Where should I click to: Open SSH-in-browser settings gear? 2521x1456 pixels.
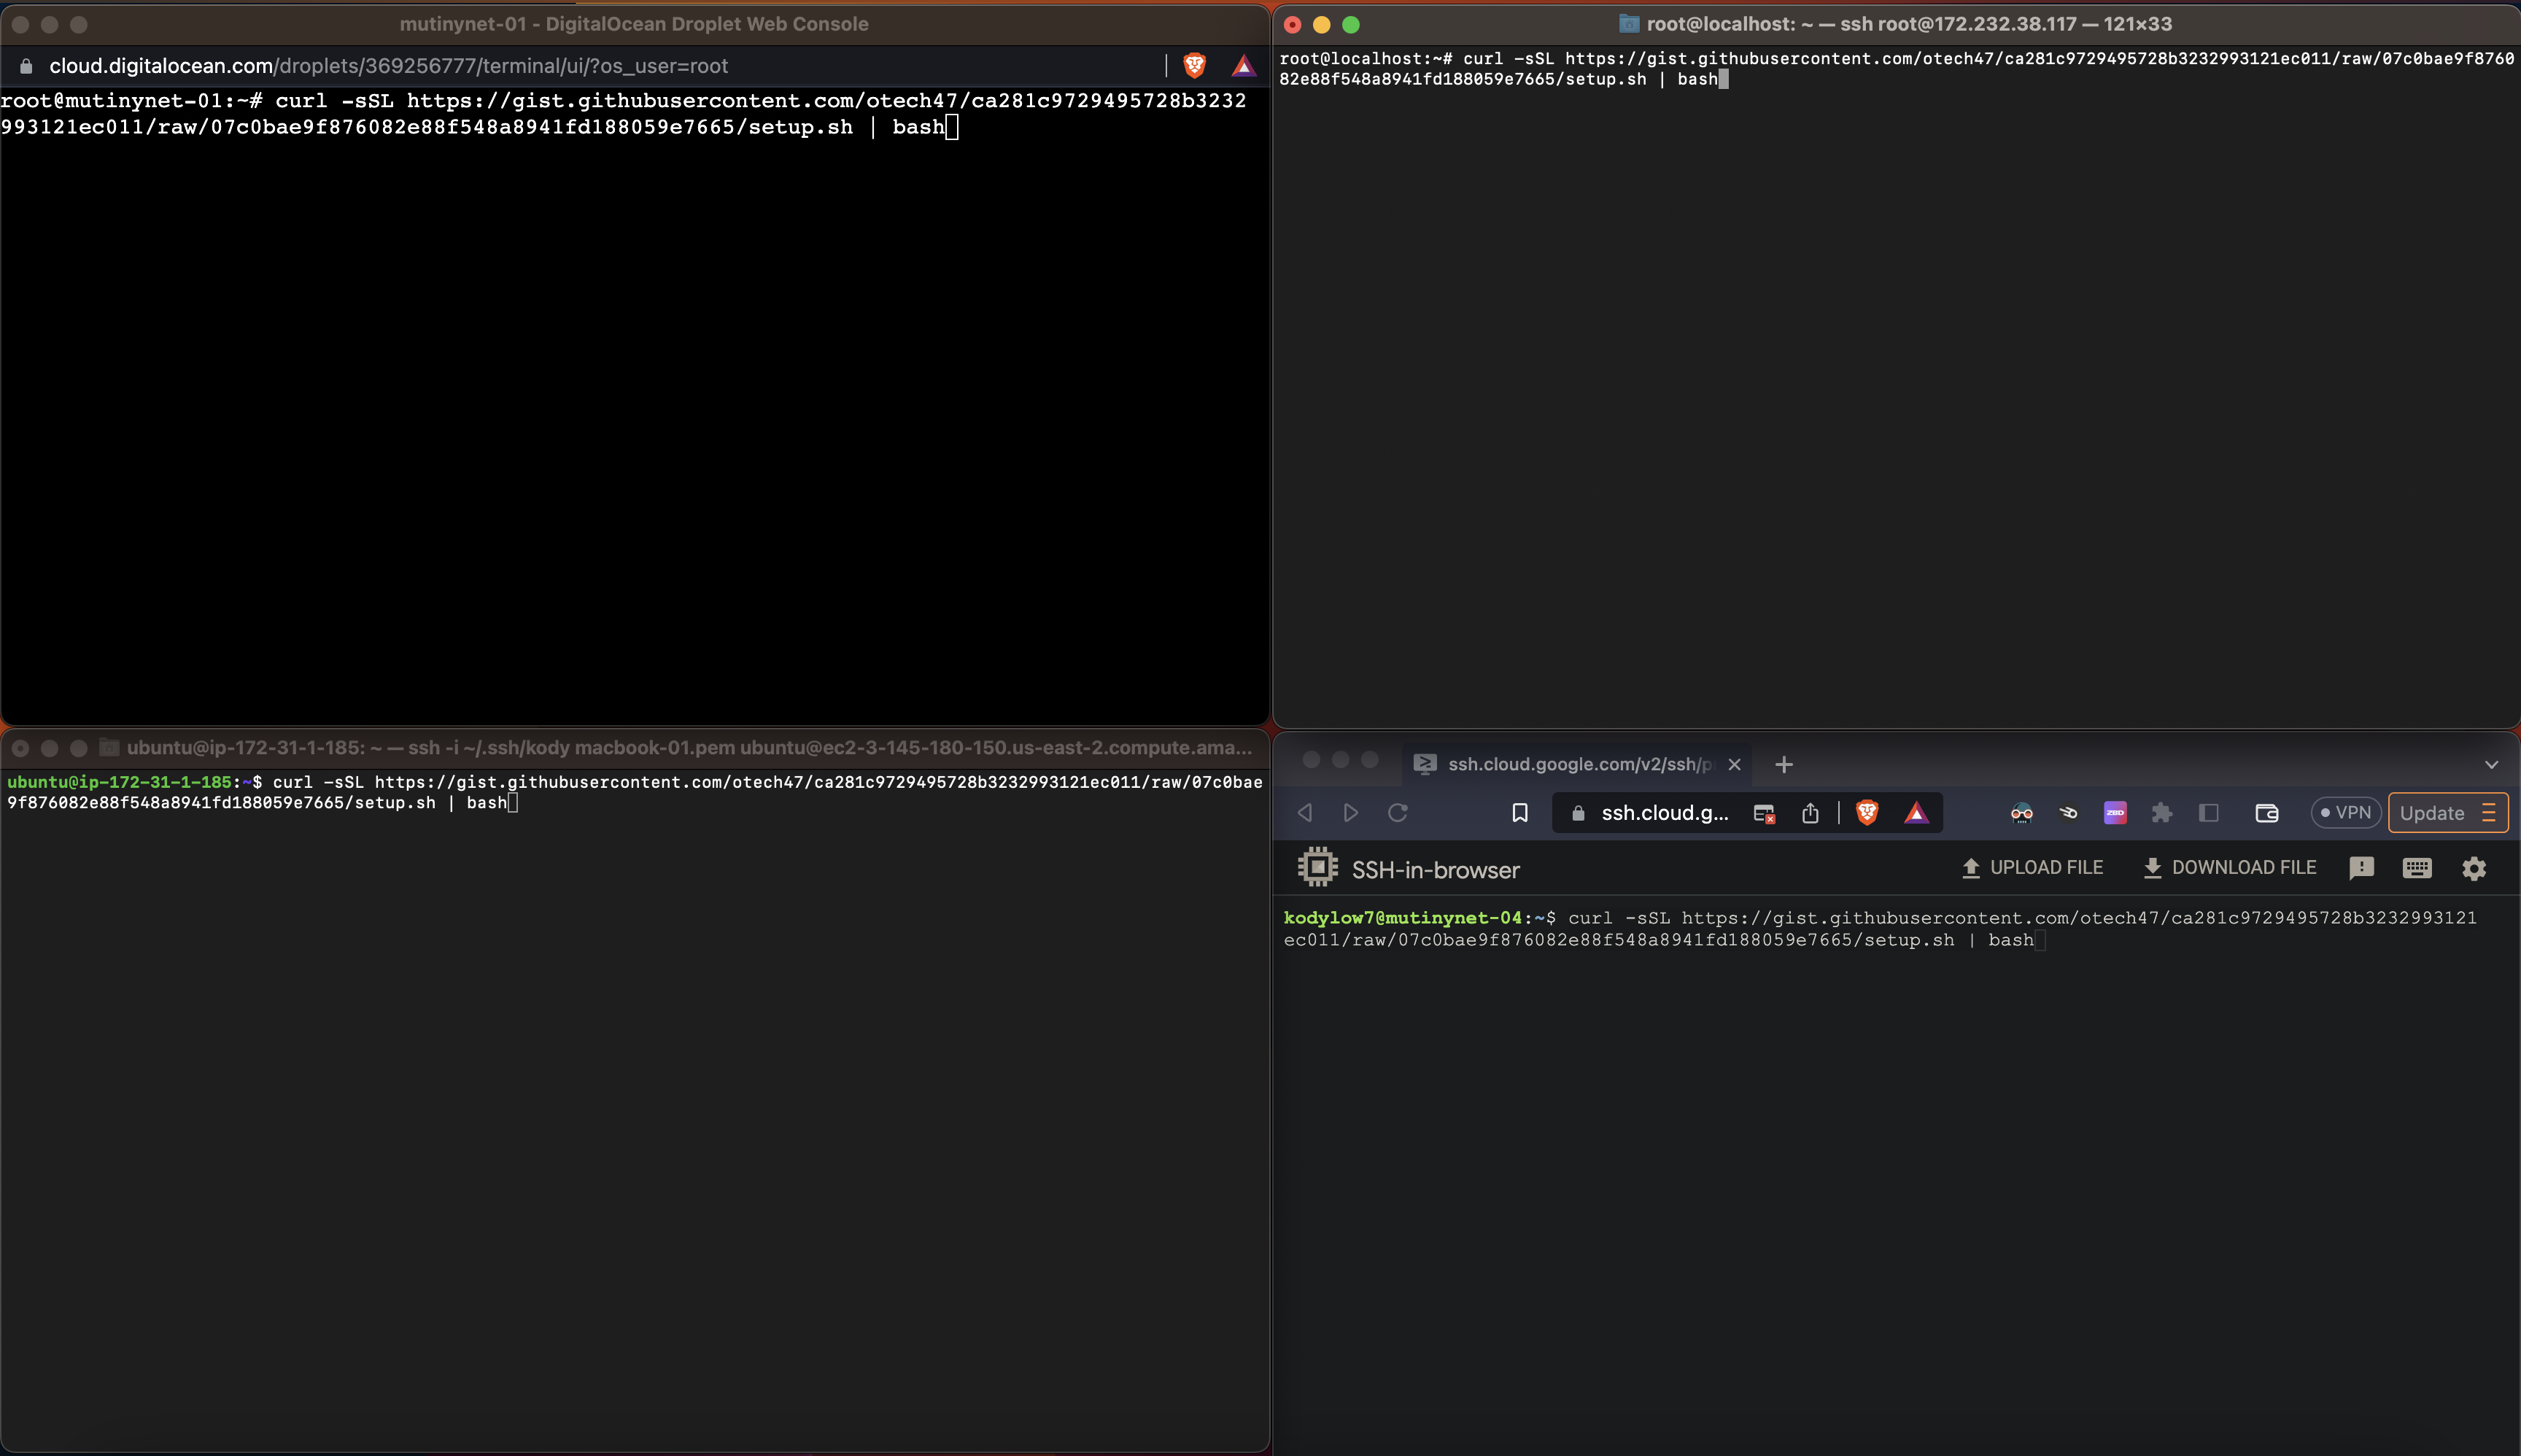tap(2474, 868)
